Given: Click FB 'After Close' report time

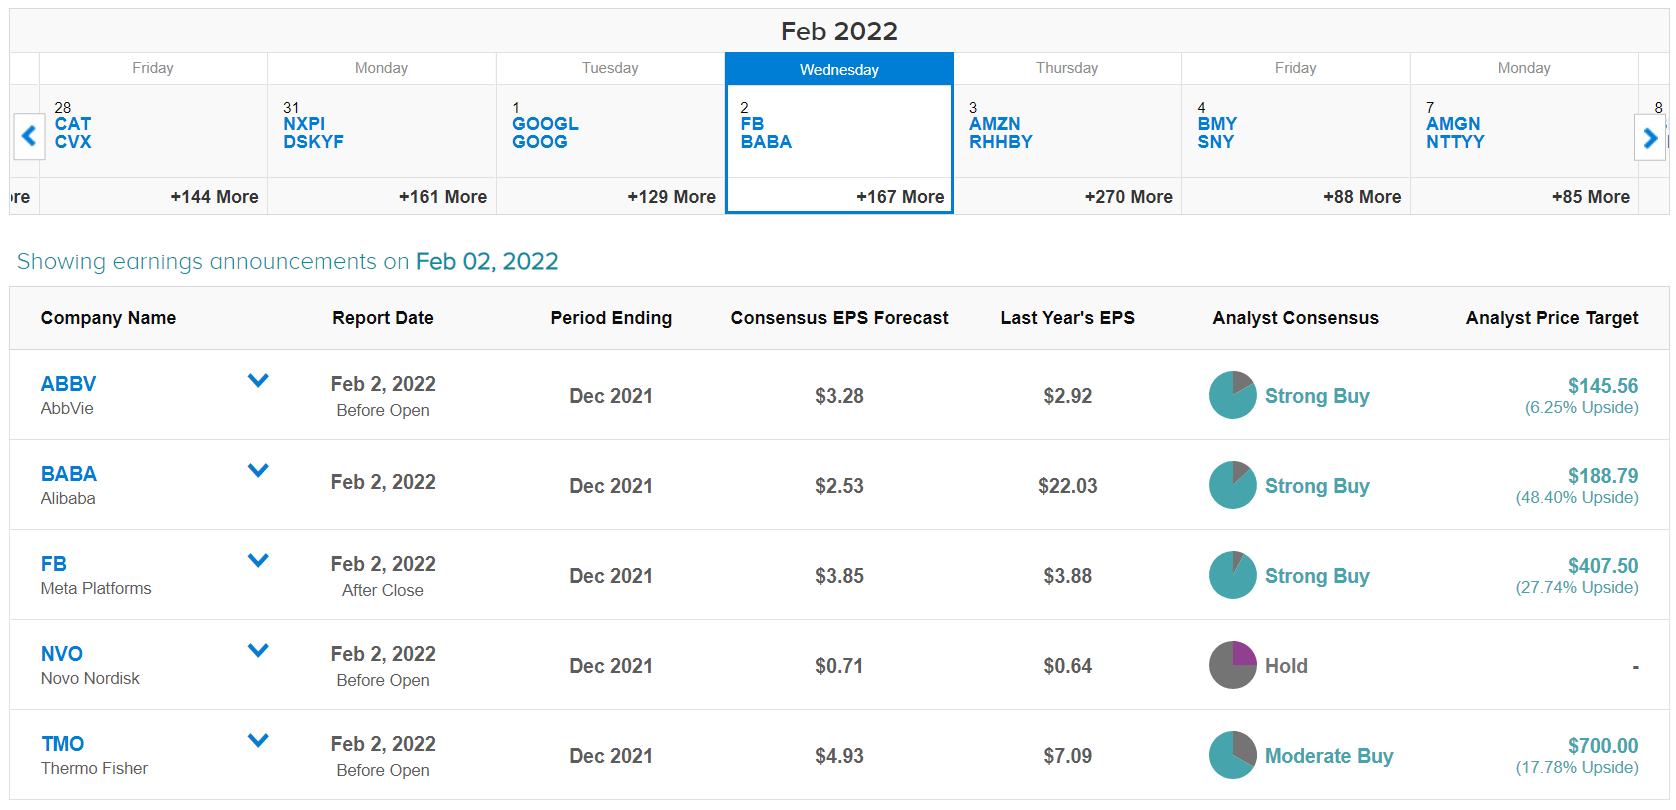Looking at the screenshot, I should click(383, 591).
